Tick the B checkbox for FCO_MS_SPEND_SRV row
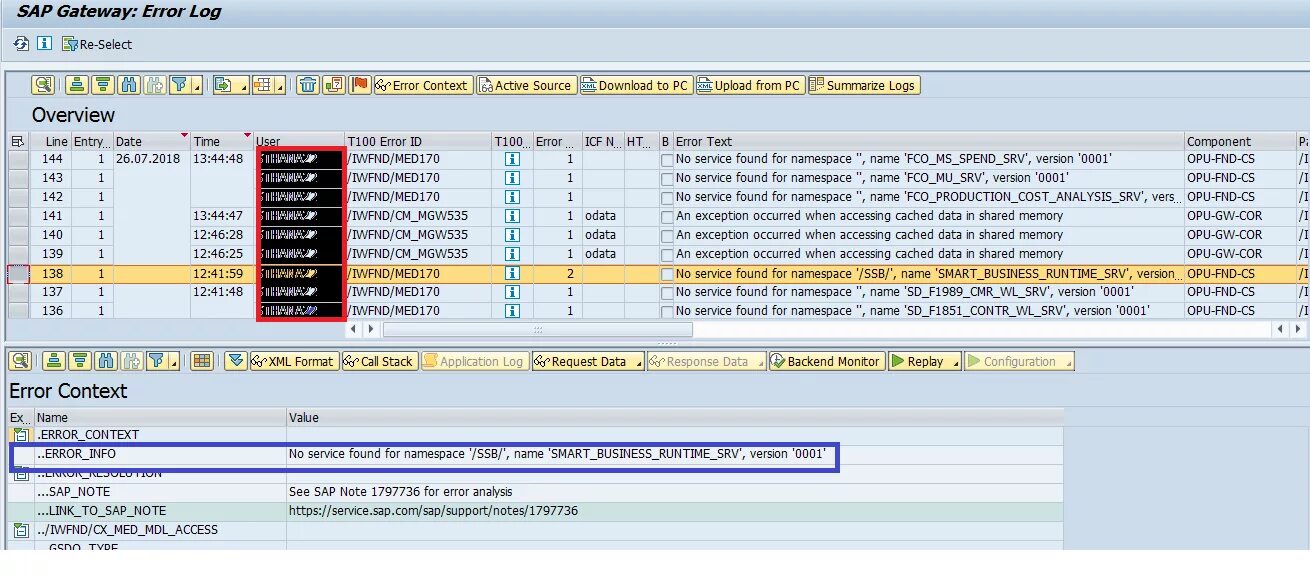Viewport: 1310px width, 578px height. tap(667, 159)
